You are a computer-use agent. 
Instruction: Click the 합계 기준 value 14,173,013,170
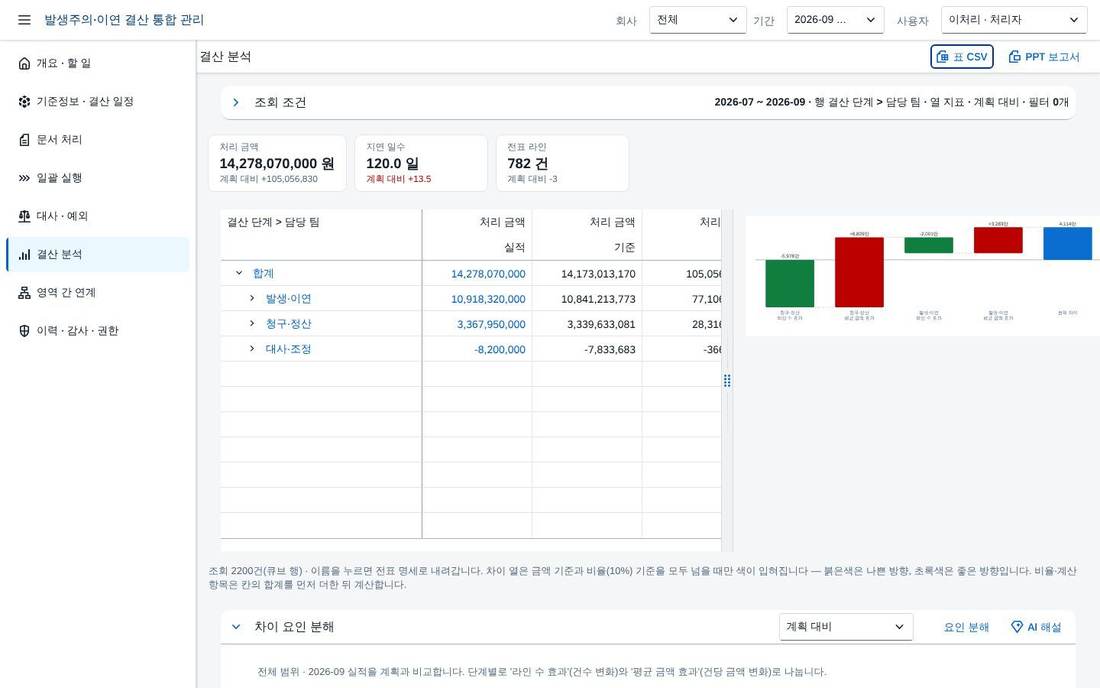pos(598,274)
